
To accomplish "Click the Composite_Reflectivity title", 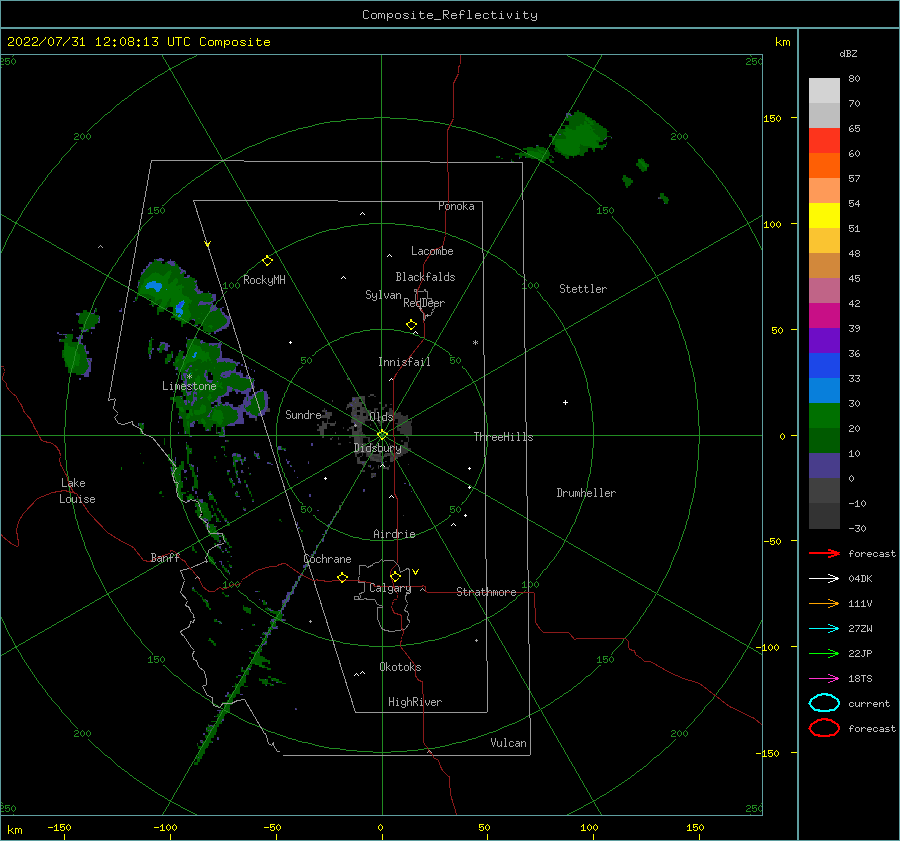I will click(450, 15).
